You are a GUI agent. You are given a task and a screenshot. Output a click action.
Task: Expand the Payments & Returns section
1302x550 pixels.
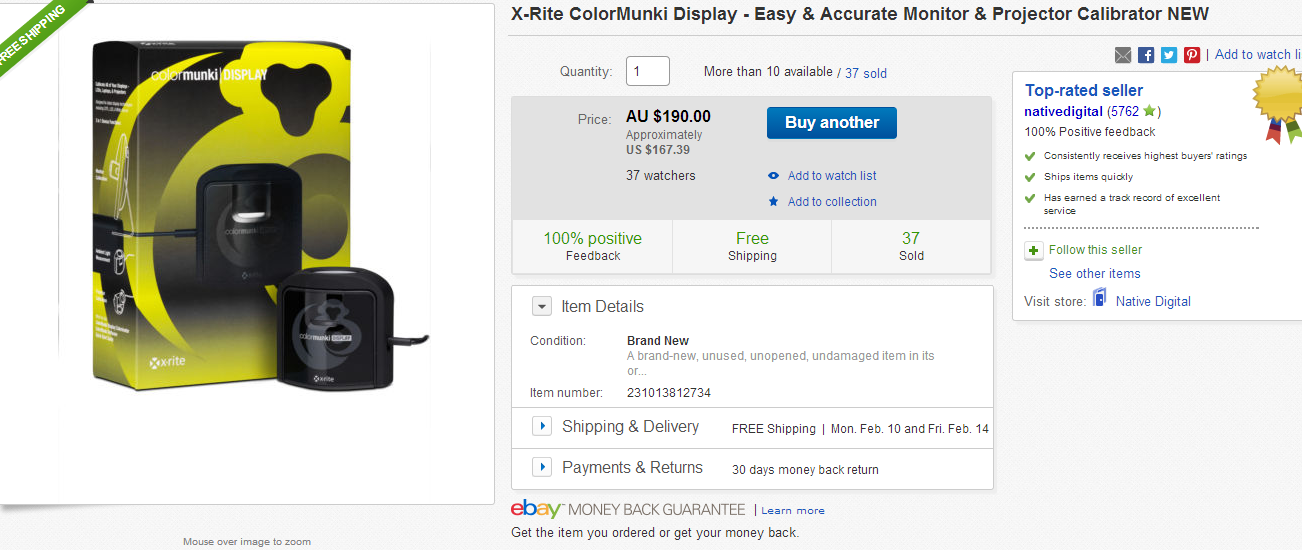pos(541,467)
